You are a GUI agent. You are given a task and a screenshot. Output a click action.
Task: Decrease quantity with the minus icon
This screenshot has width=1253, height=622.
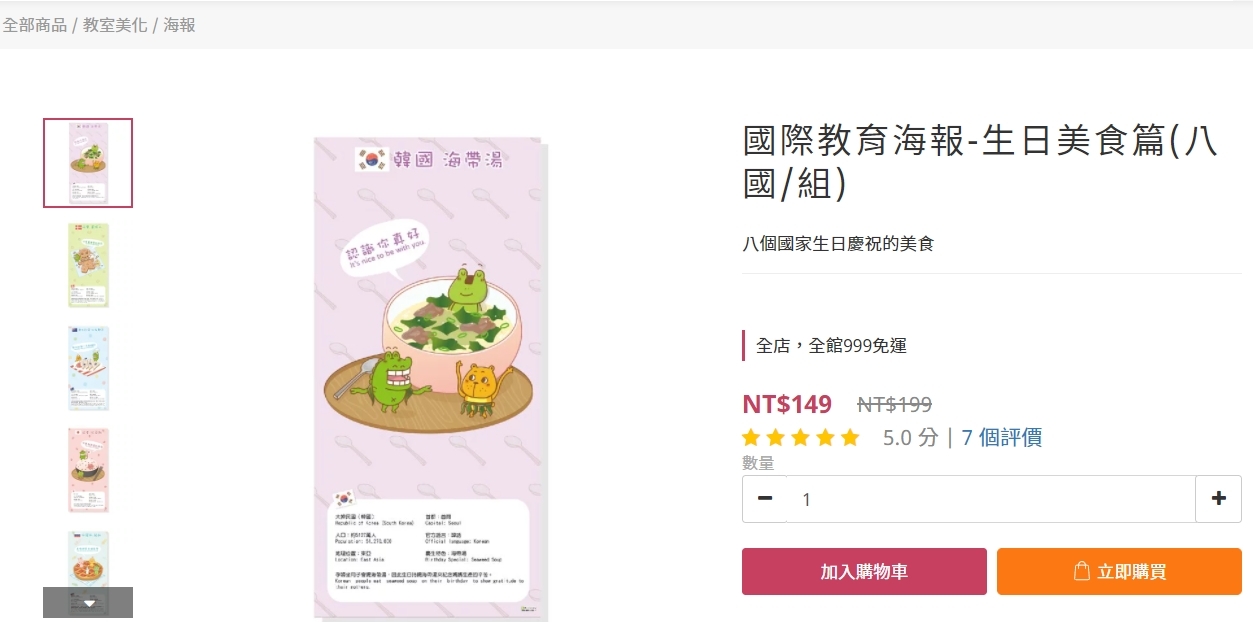click(x=765, y=499)
